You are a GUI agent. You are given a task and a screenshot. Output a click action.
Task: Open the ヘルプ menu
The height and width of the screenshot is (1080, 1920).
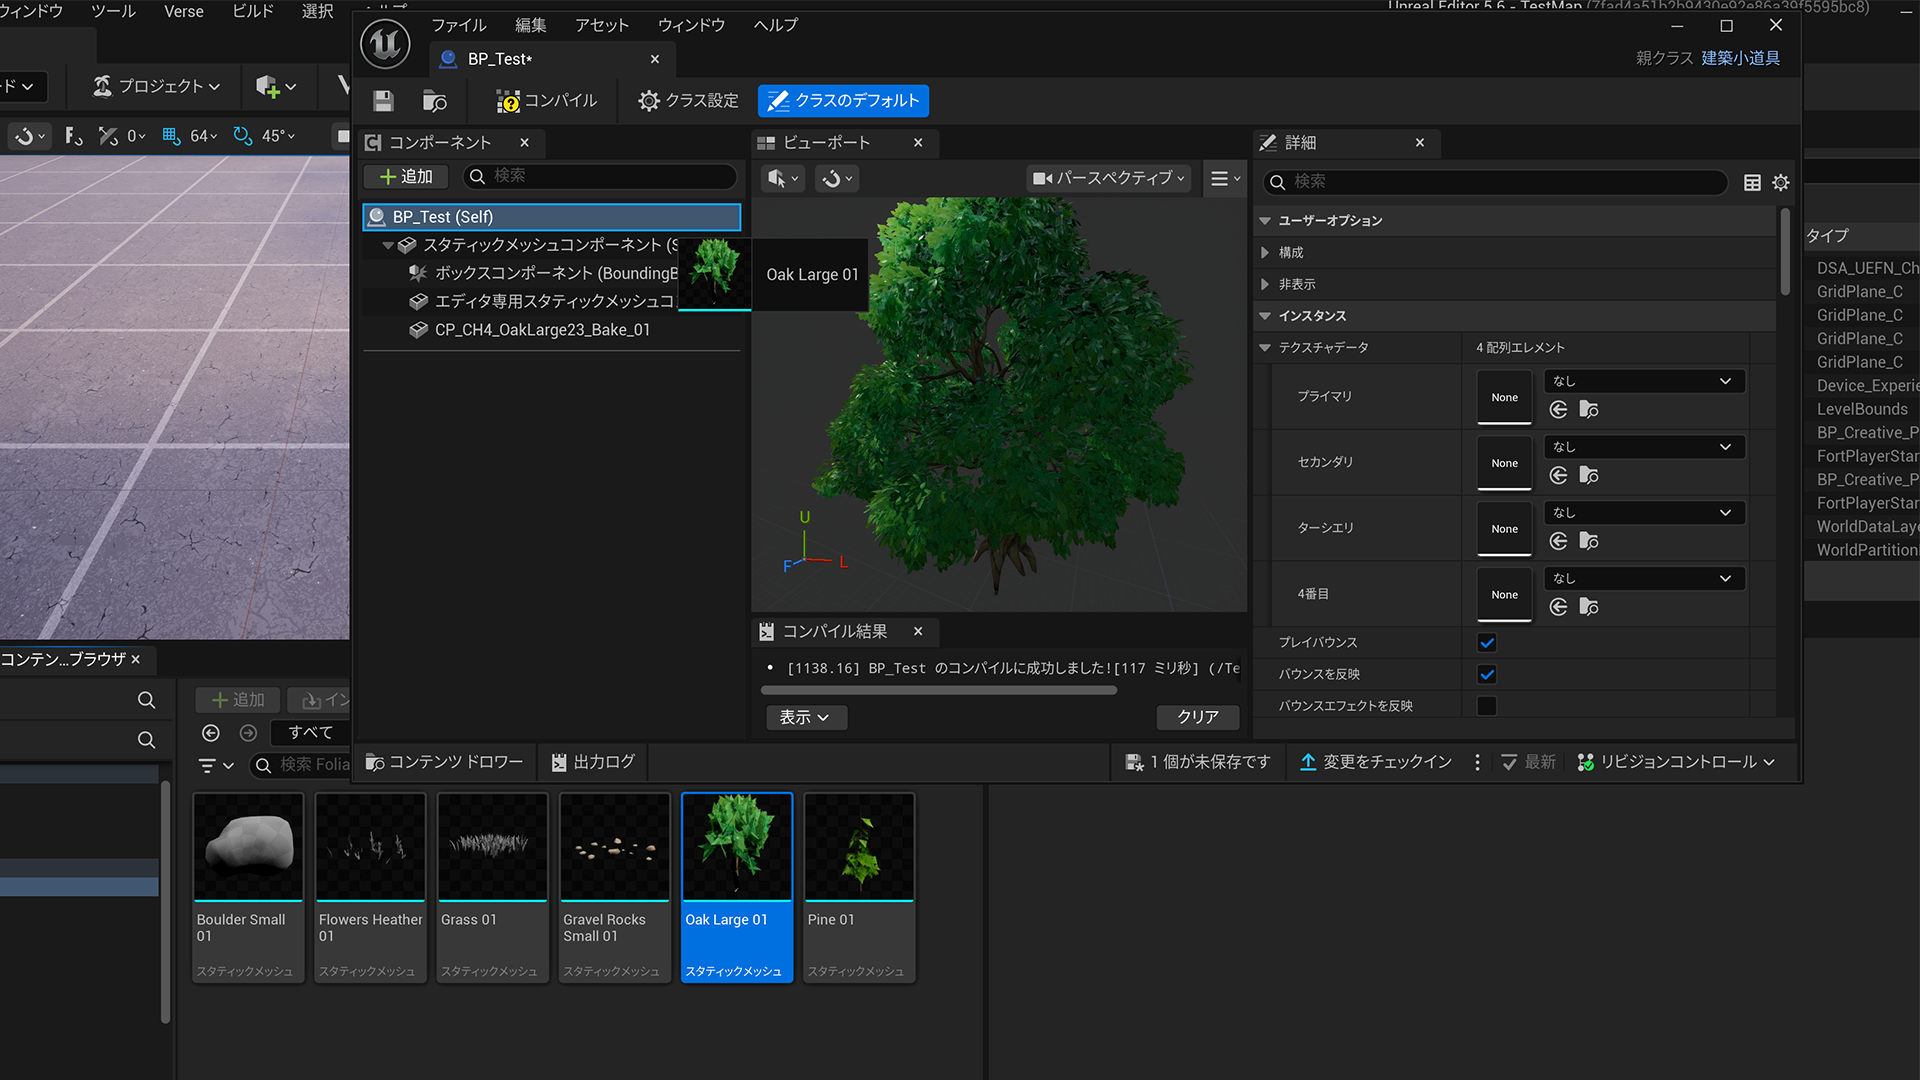click(776, 25)
